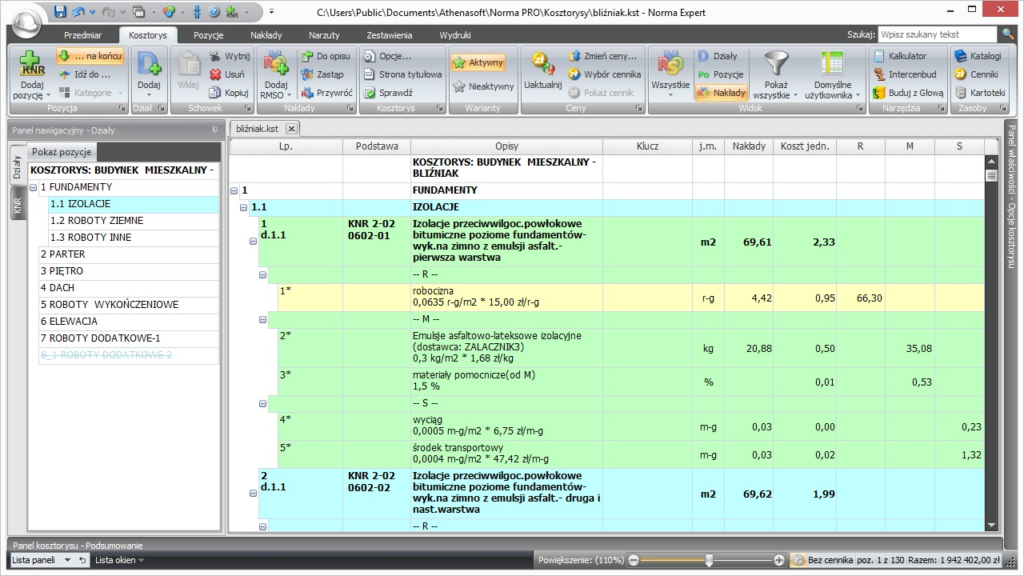This screenshot has width=1024, height=576.
Task: Open the Wydruki ribbon tab
Action: [455, 35]
